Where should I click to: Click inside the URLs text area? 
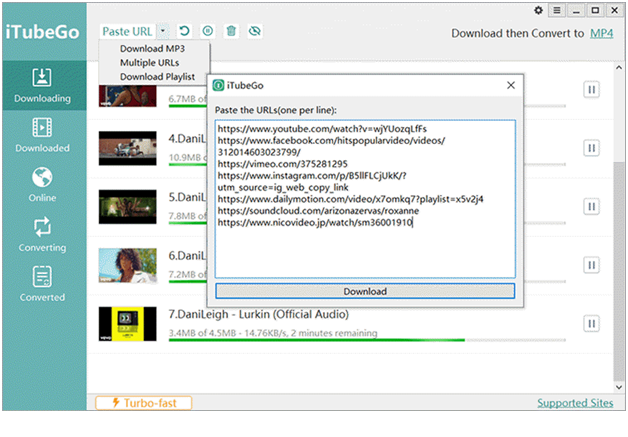365,199
